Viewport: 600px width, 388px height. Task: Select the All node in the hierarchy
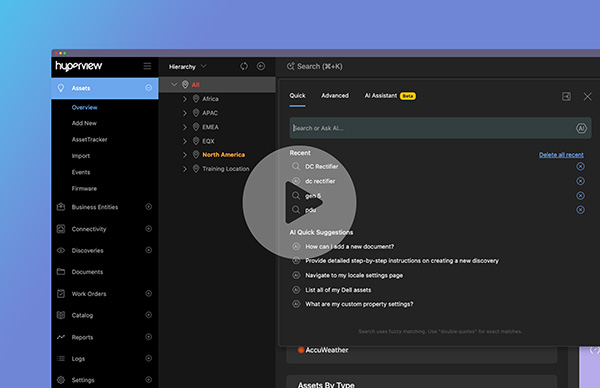[x=196, y=85]
